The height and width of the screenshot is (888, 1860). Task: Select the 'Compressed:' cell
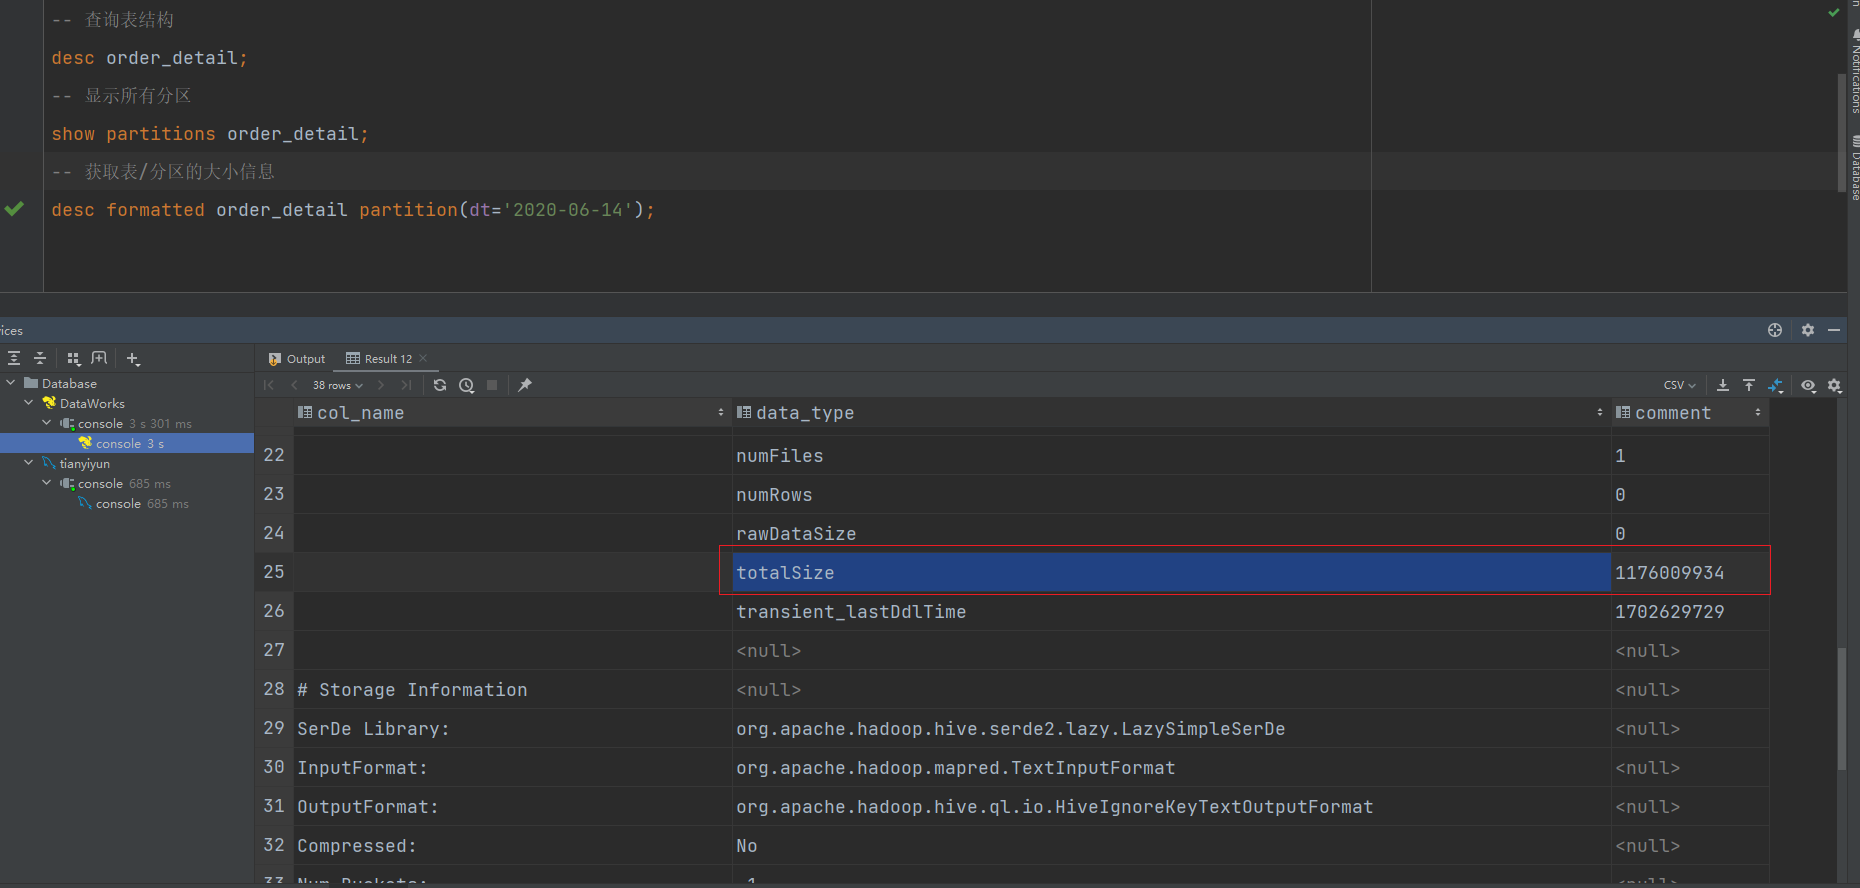click(x=513, y=845)
